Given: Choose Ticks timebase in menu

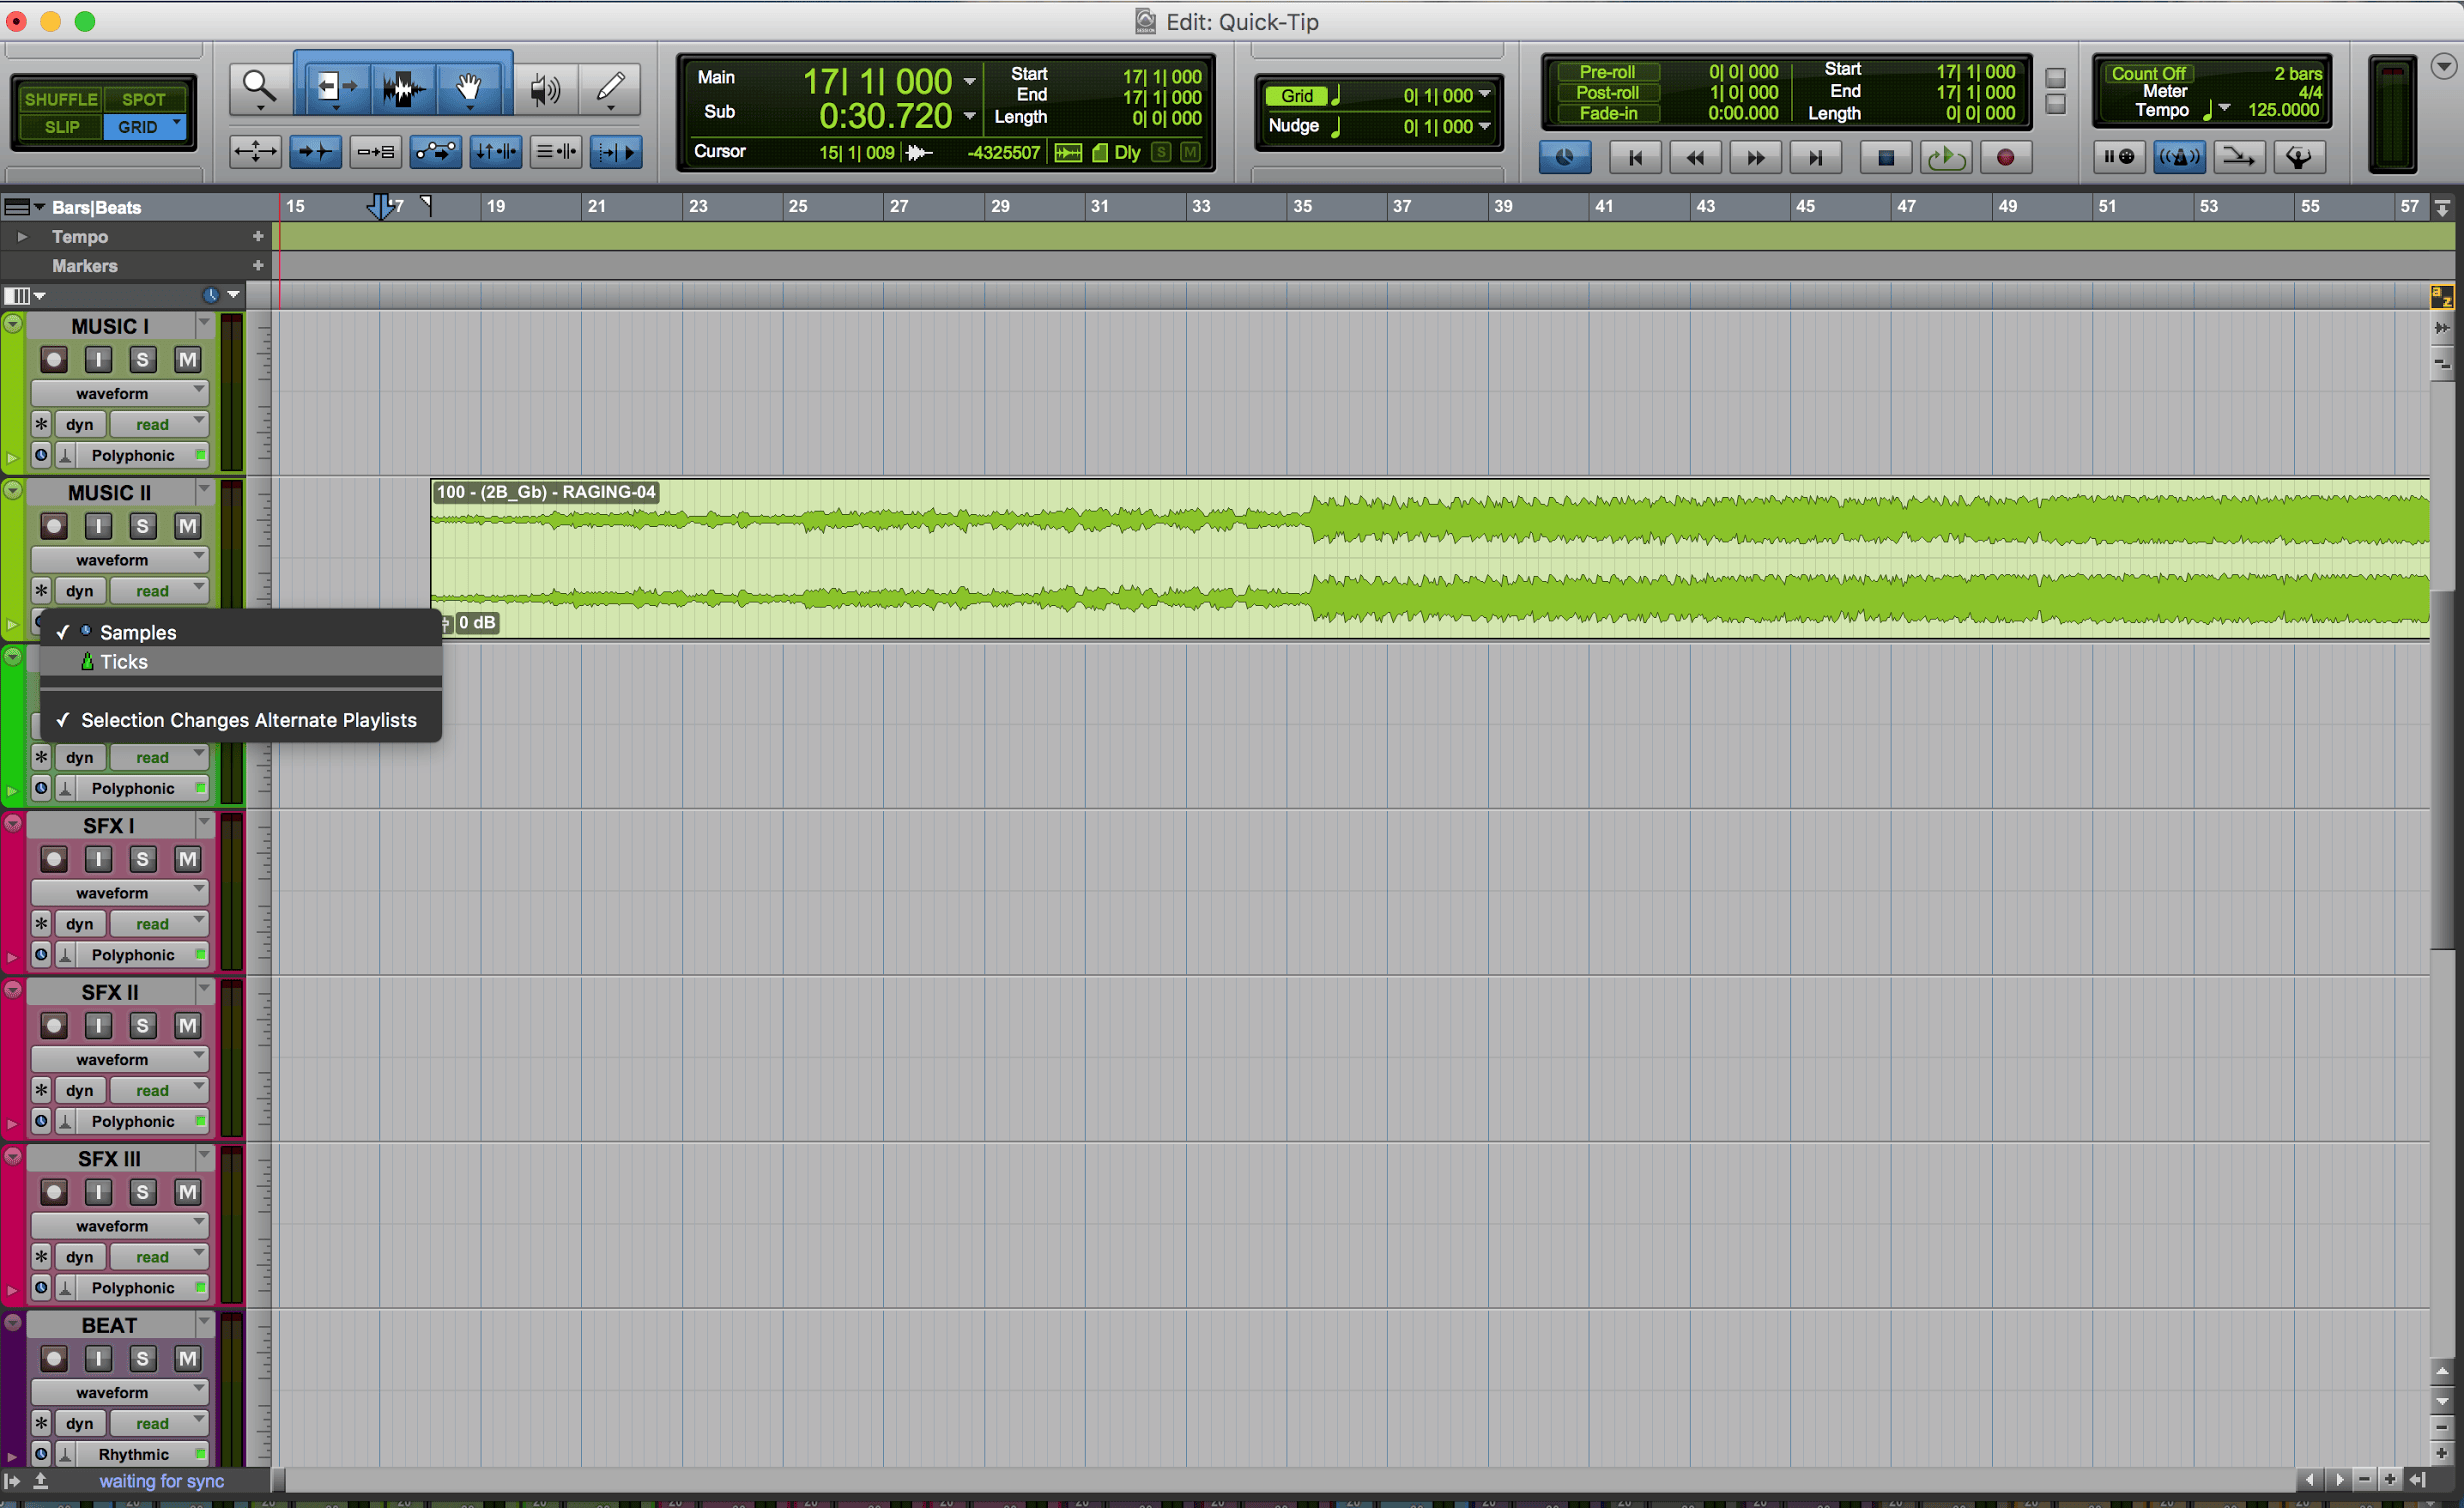Looking at the screenshot, I should click(x=240, y=662).
